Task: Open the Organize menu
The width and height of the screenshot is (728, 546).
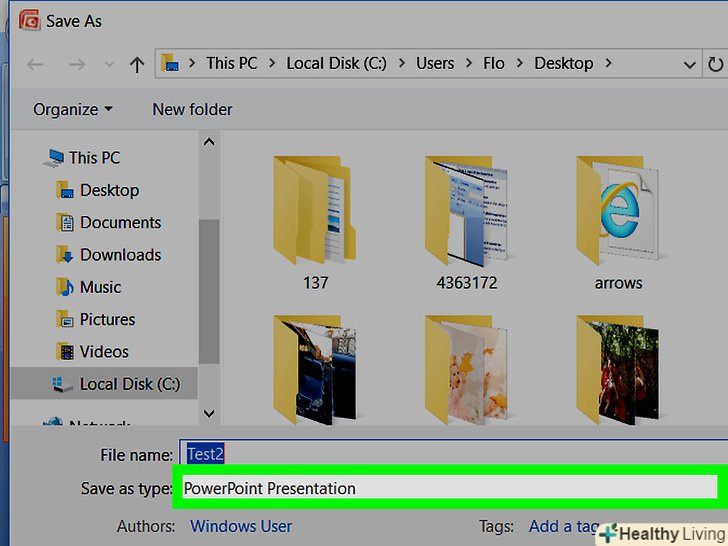Action: click(x=73, y=110)
